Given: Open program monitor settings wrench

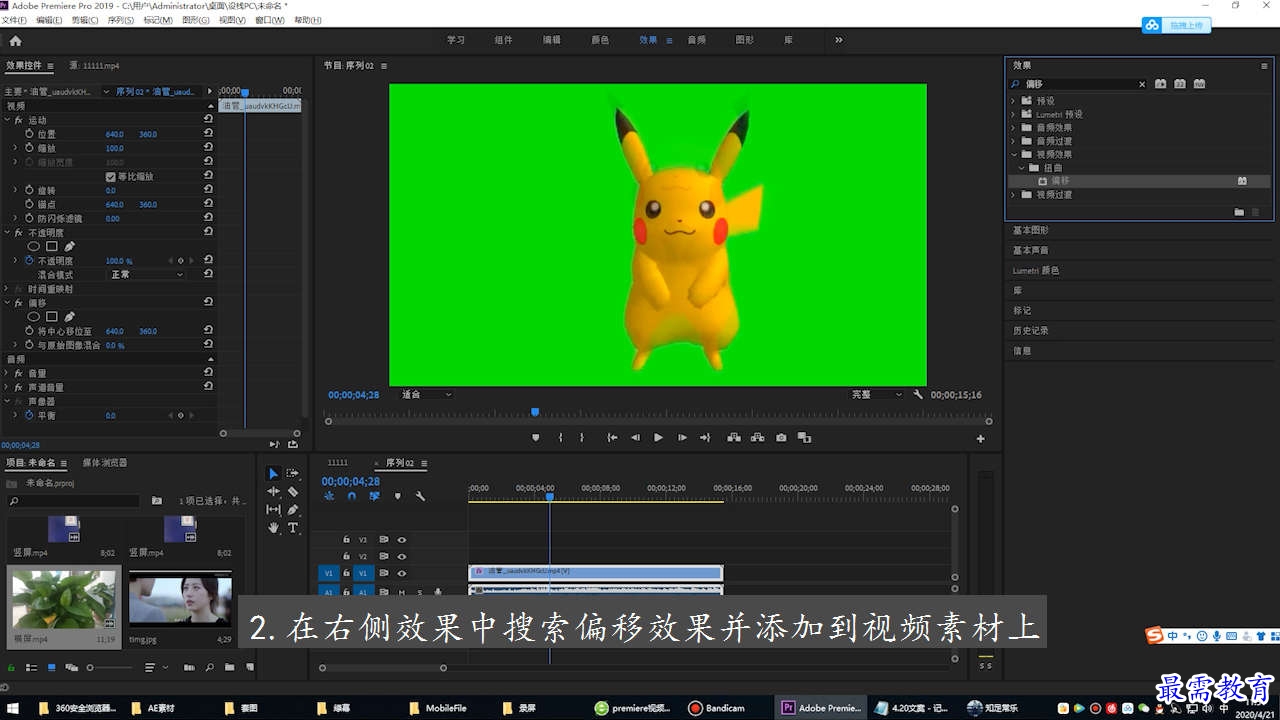Looking at the screenshot, I should click(918, 395).
